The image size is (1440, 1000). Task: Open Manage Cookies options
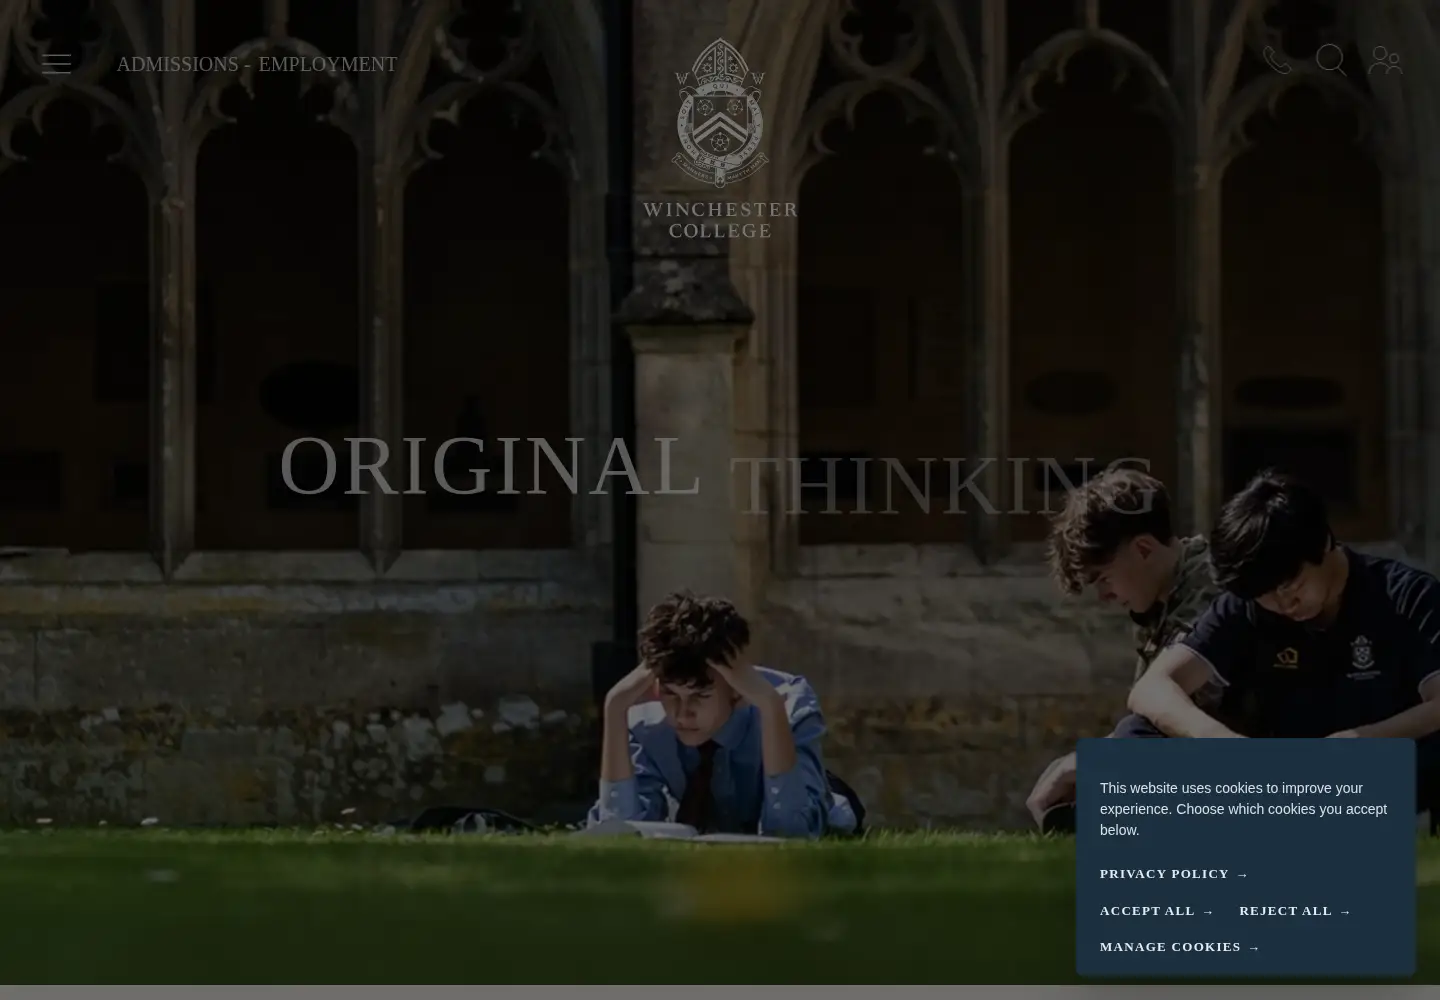click(x=1180, y=947)
